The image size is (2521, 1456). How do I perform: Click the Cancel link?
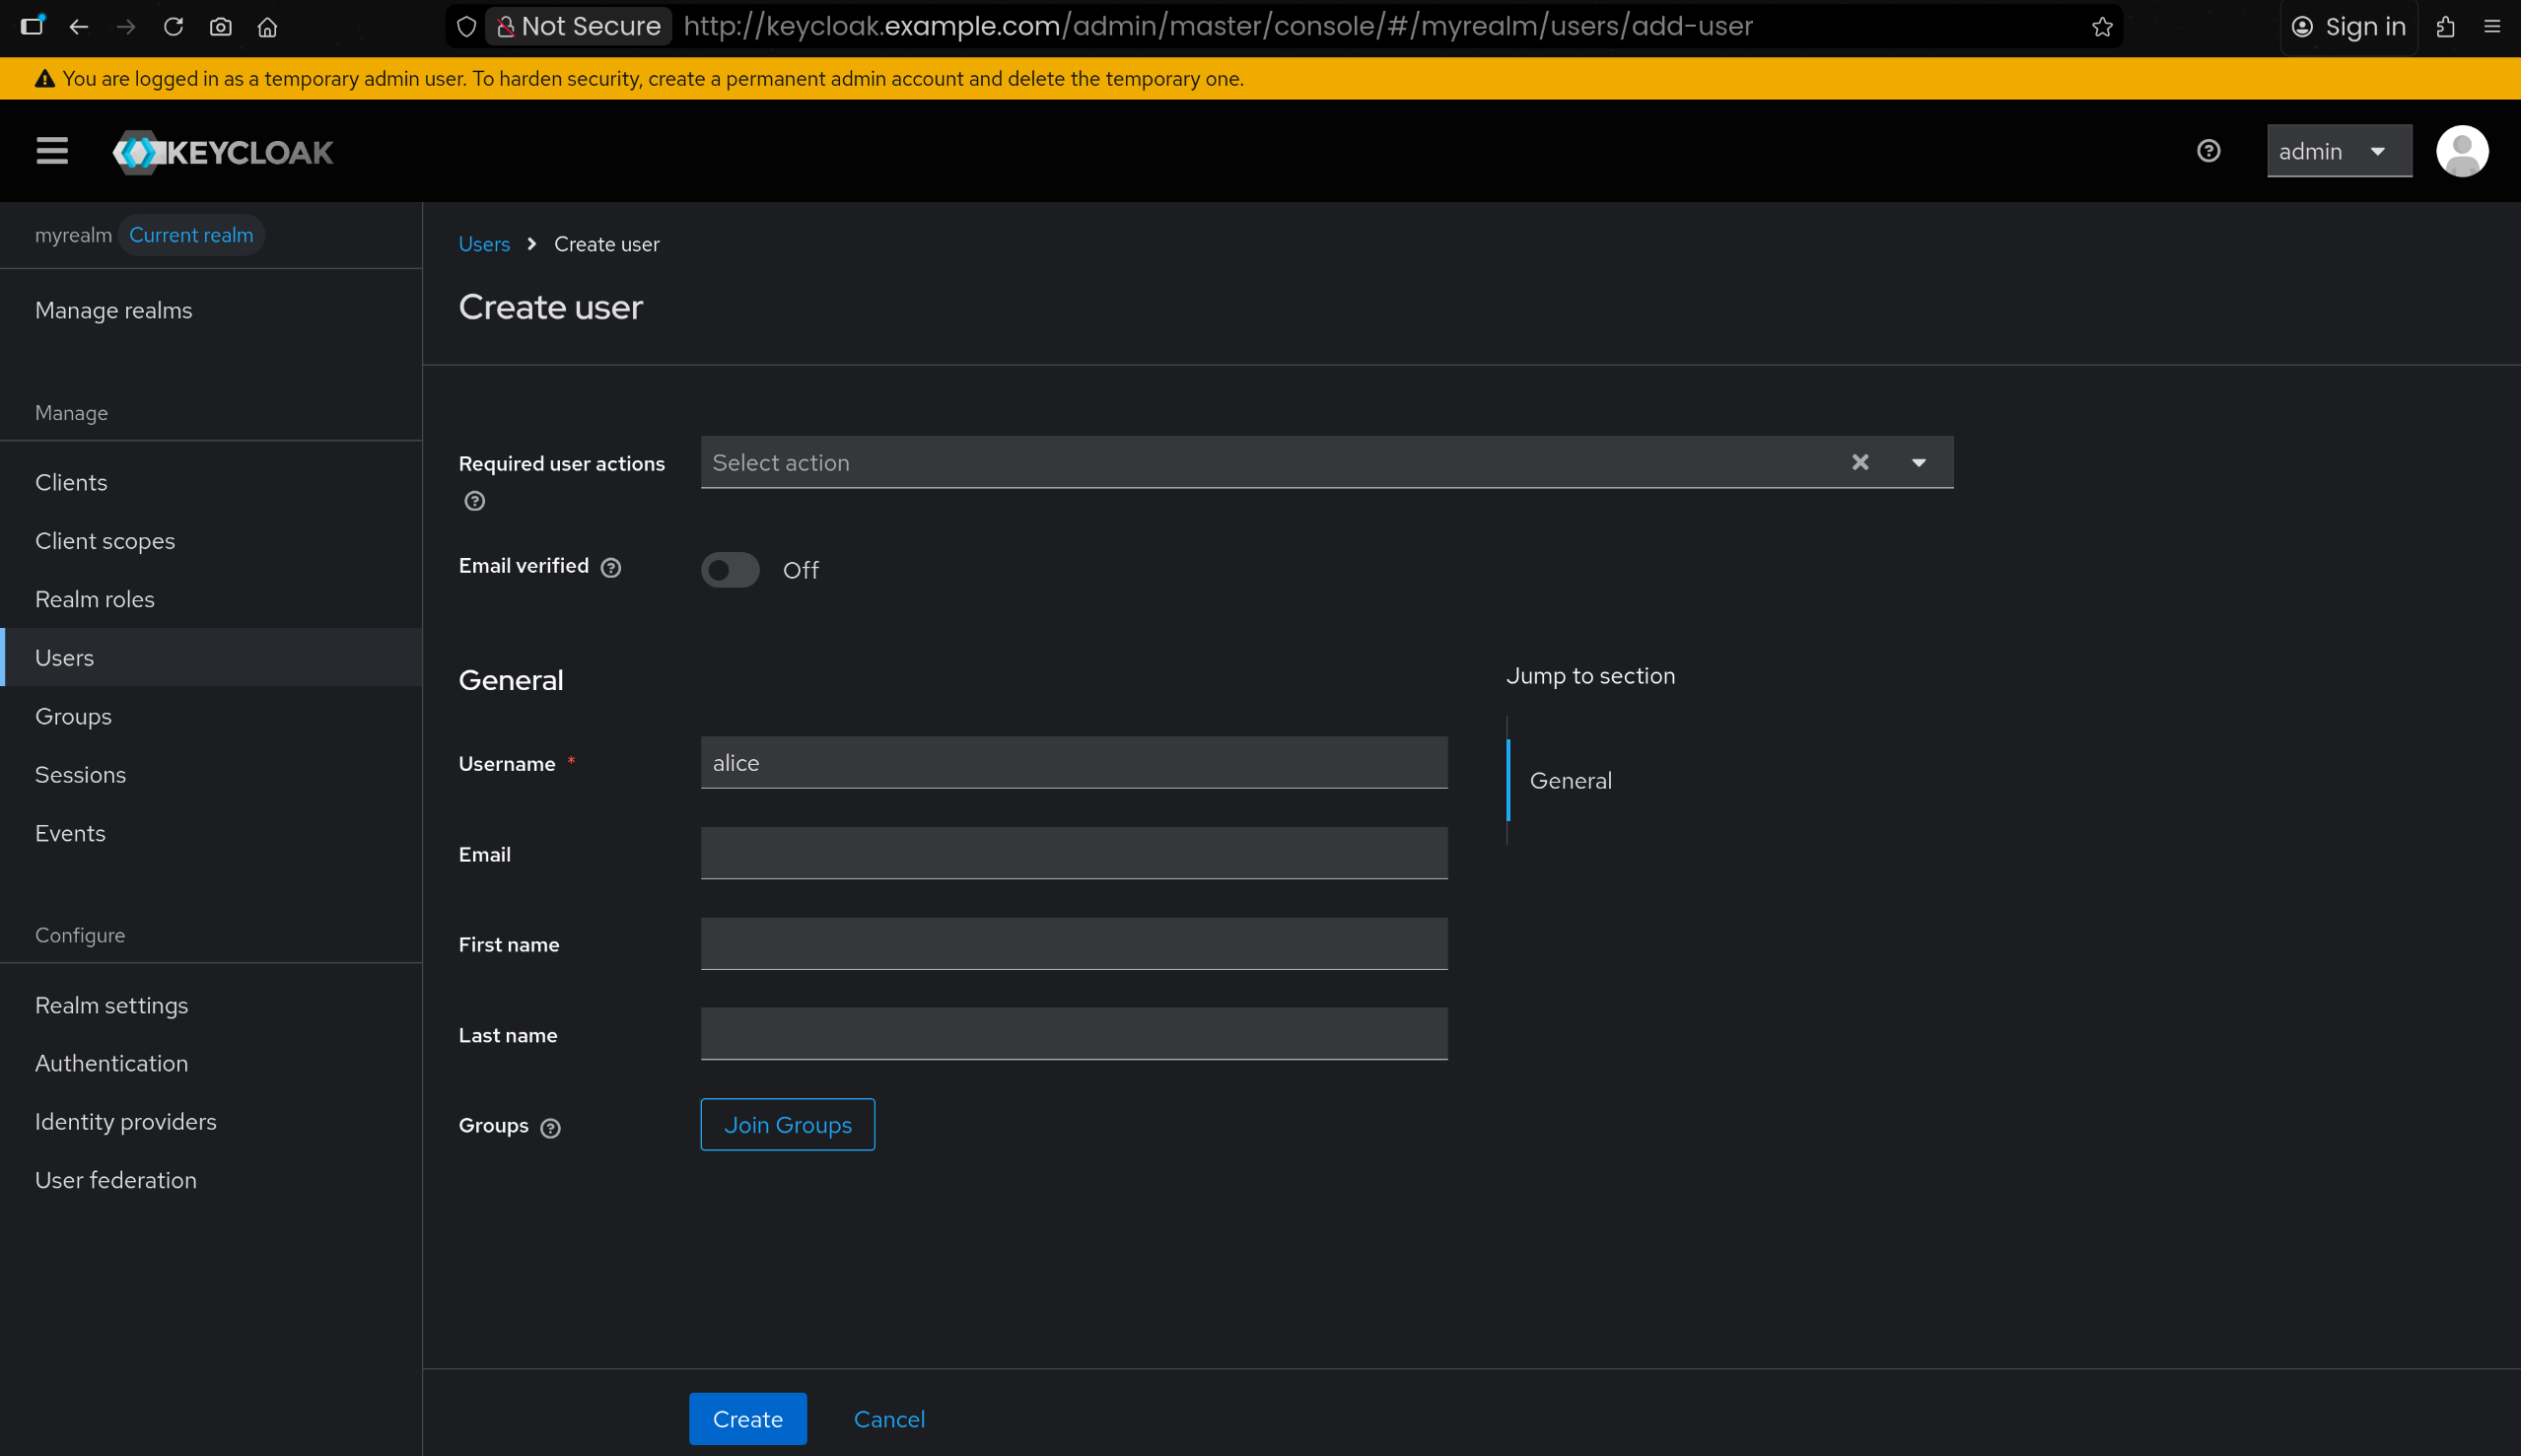[x=888, y=1418]
